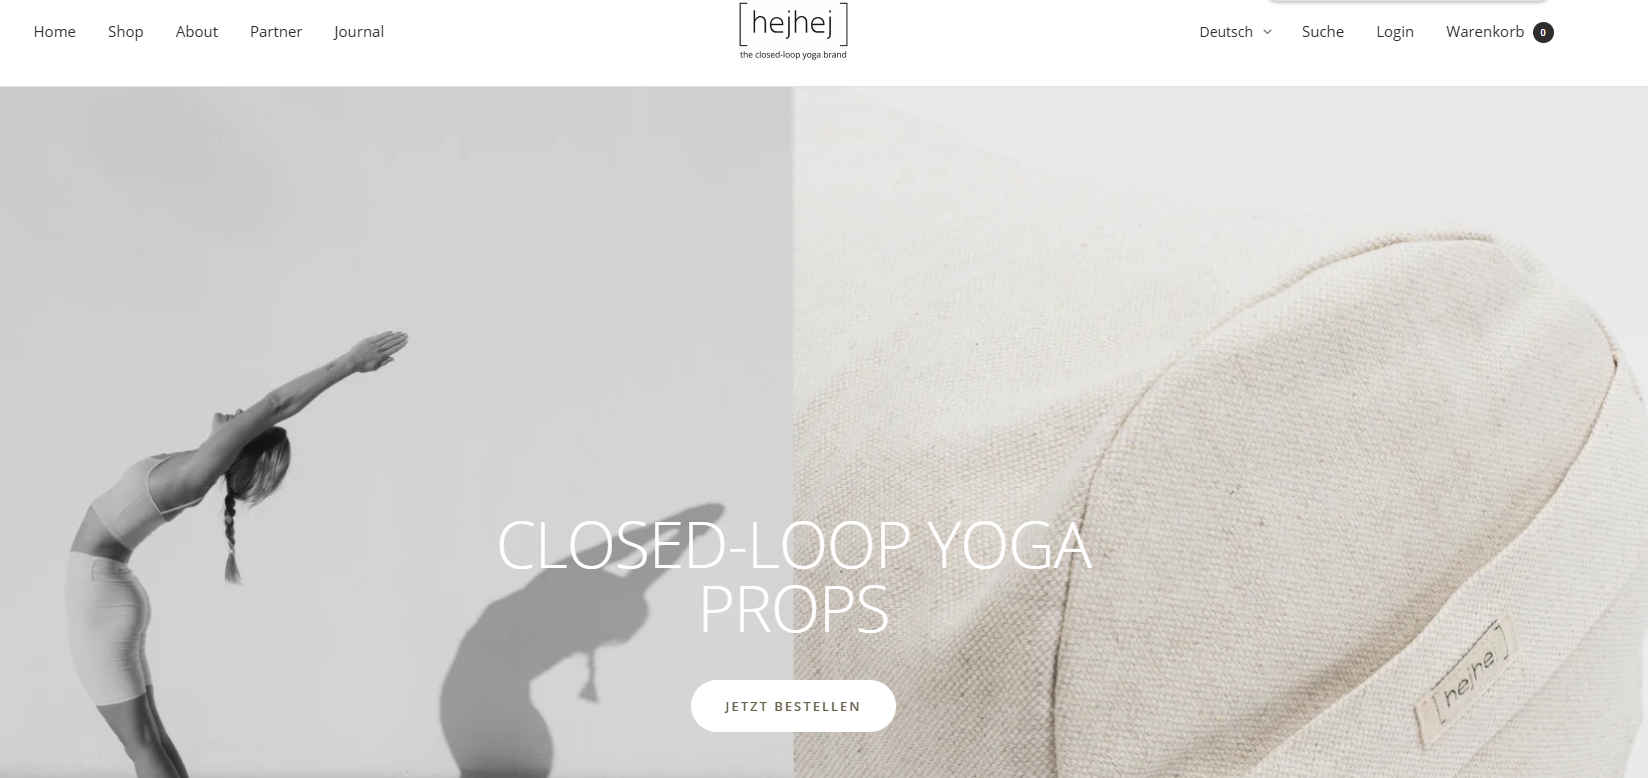Click the closed-loop yoga brand tagline

[793, 55]
